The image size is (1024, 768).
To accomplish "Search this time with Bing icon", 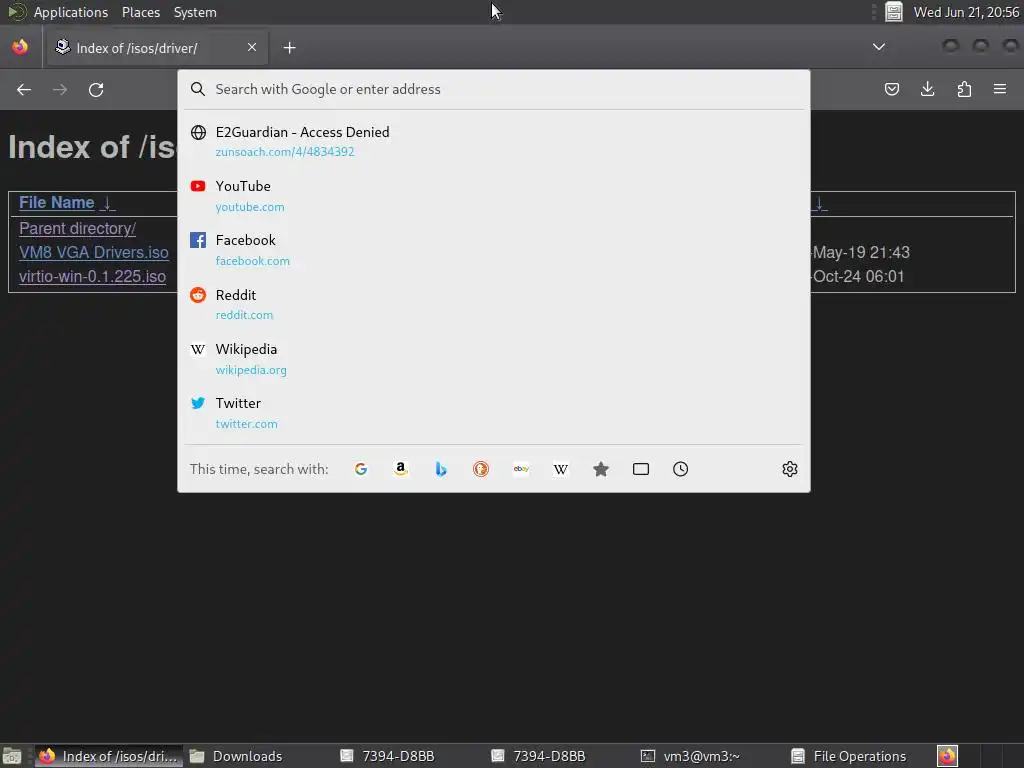I will point(441,469).
